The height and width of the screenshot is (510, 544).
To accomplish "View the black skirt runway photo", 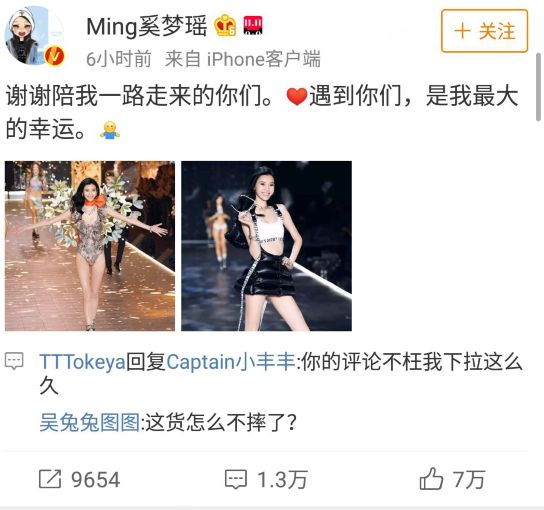I will (x=266, y=246).
